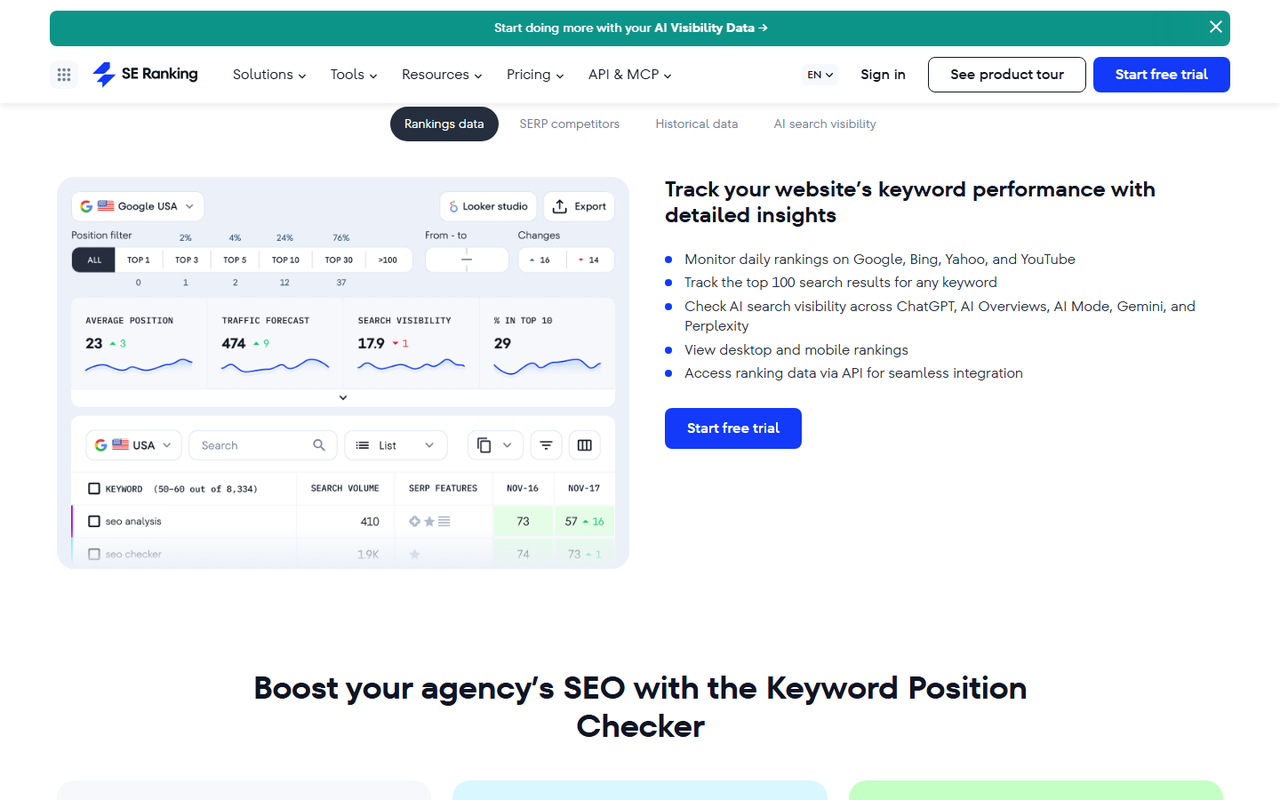1280x800 pixels.
Task: Click the keyword Search input field
Action: pyautogui.click(x=262, y=445)
